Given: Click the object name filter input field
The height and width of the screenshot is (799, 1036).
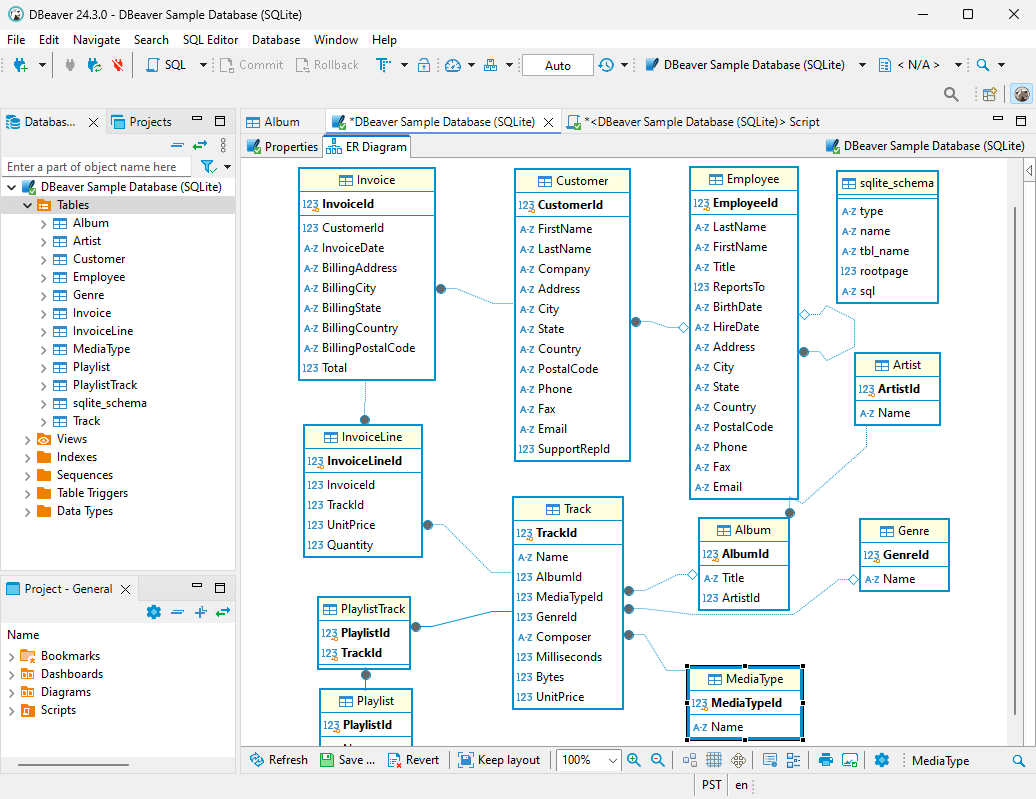Looking at the screenshot, I should tap(97, 167).
